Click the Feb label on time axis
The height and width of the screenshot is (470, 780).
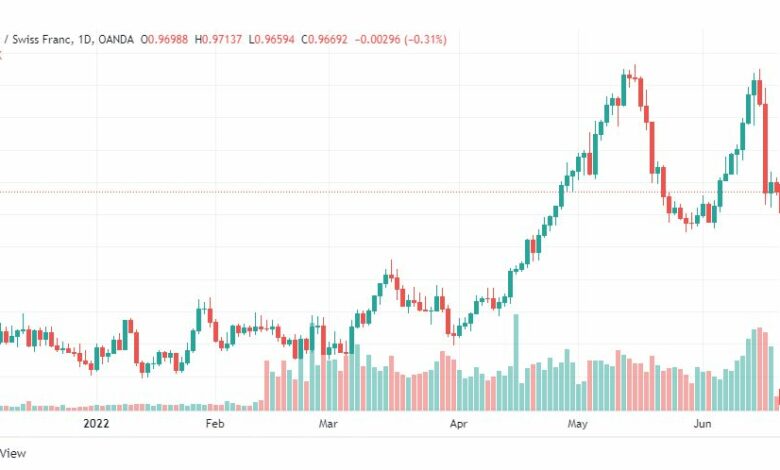coord(215,424)
